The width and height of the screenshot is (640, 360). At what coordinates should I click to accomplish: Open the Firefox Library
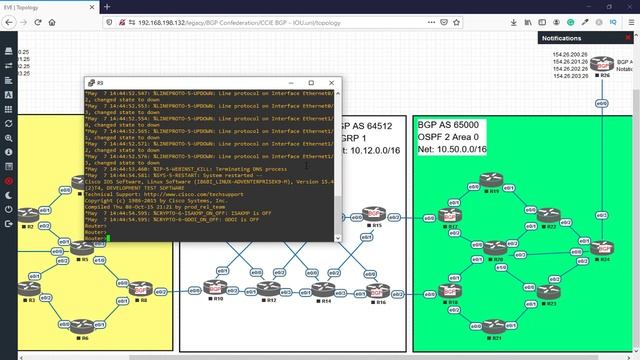pyautogui.click(x=528, y=22)
